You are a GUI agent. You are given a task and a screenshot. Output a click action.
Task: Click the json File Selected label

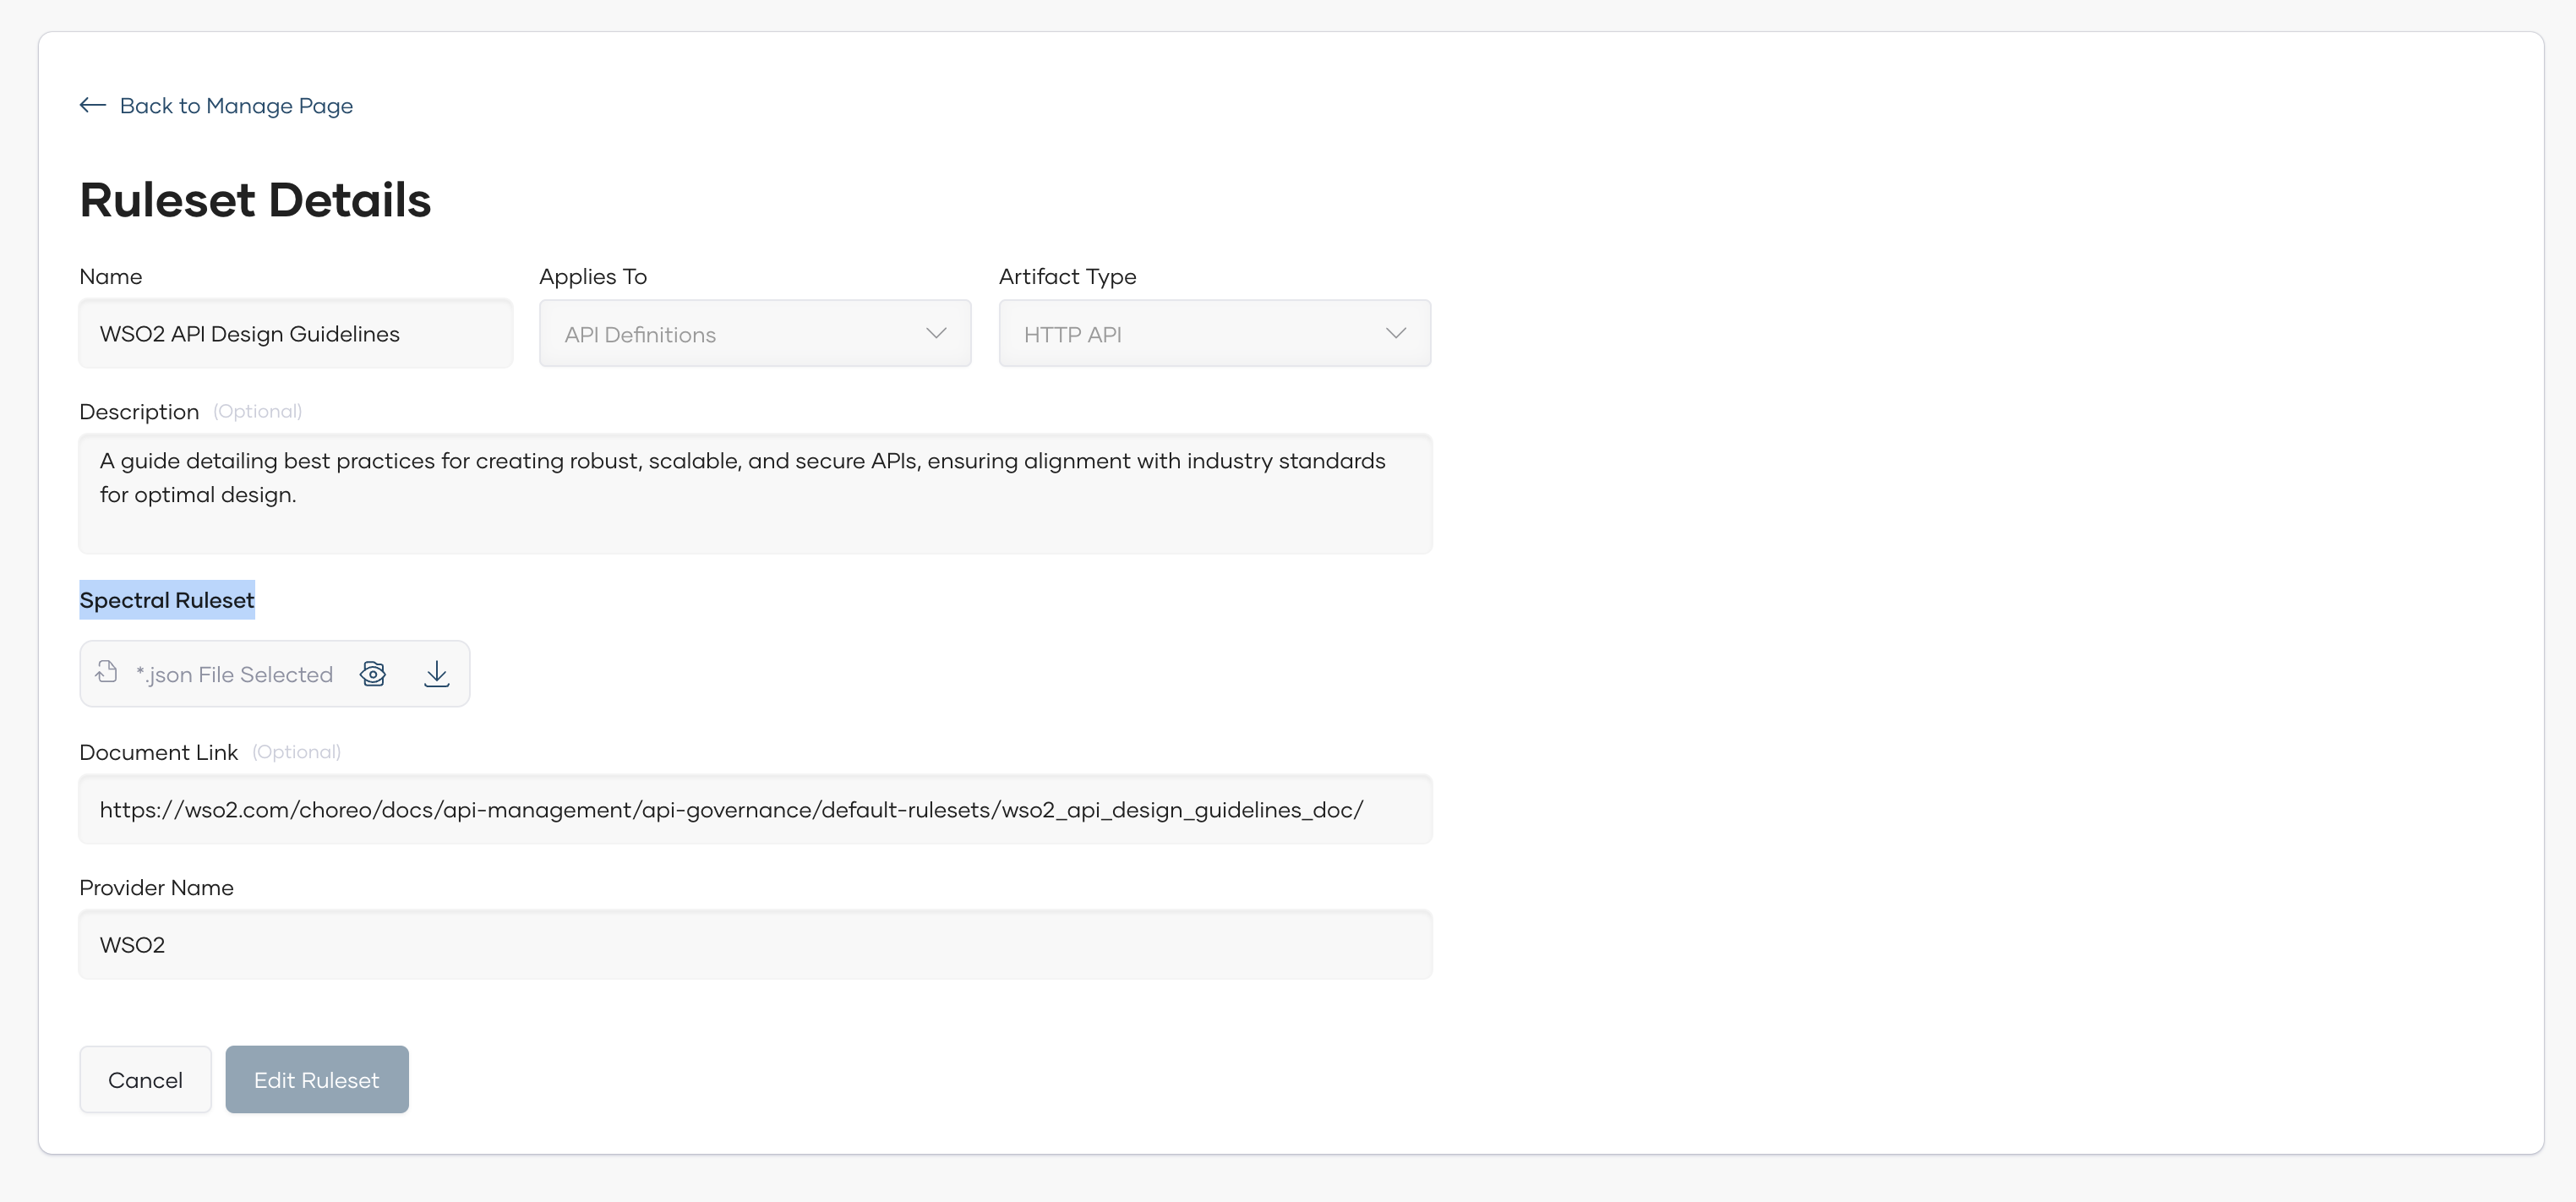235,674
